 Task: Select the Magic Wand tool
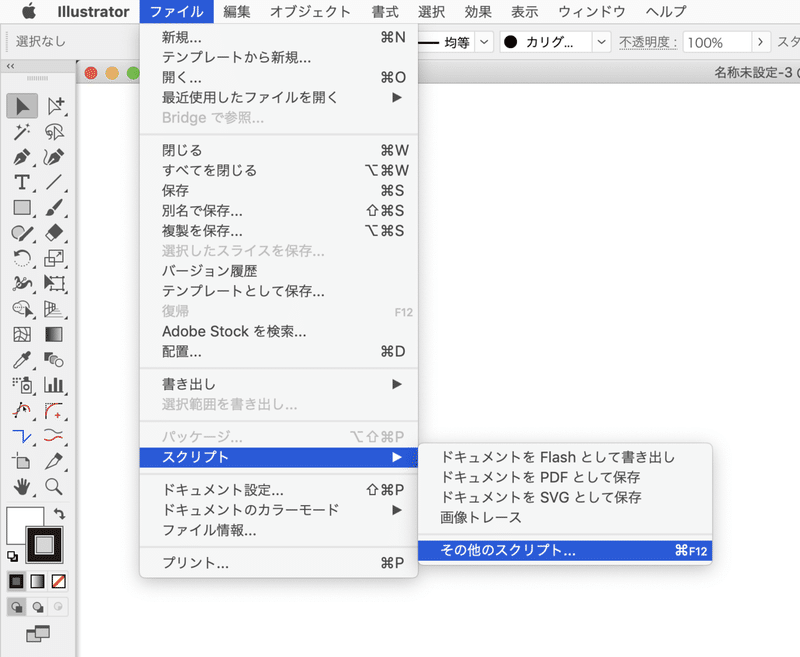click(21, 132)
